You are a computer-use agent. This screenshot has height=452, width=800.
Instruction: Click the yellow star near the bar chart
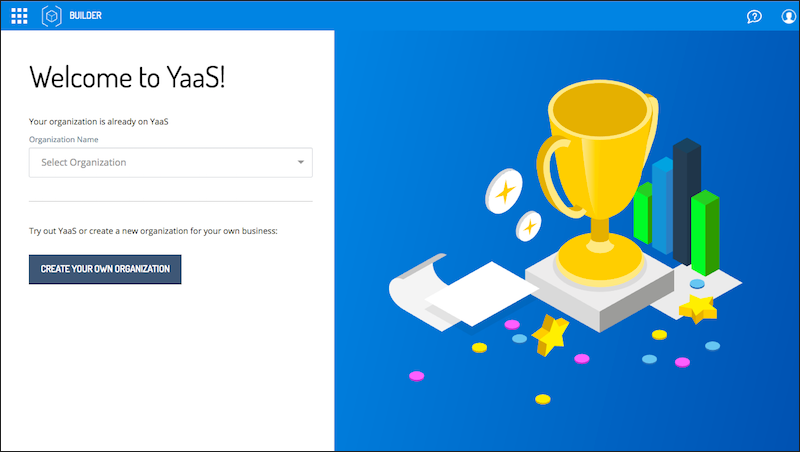pos(697,308)
